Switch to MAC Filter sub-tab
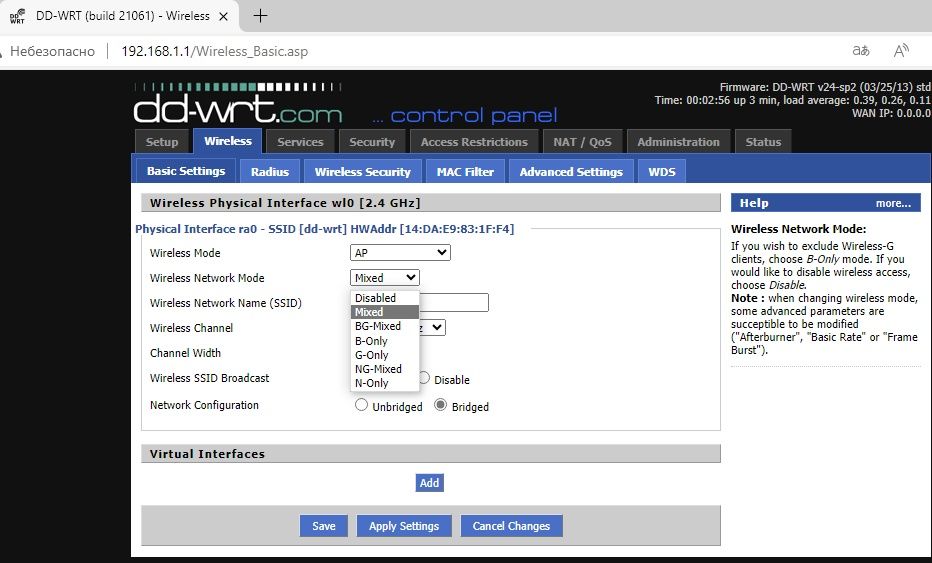This screenshot has width=932, height=563. pos(465,171)
